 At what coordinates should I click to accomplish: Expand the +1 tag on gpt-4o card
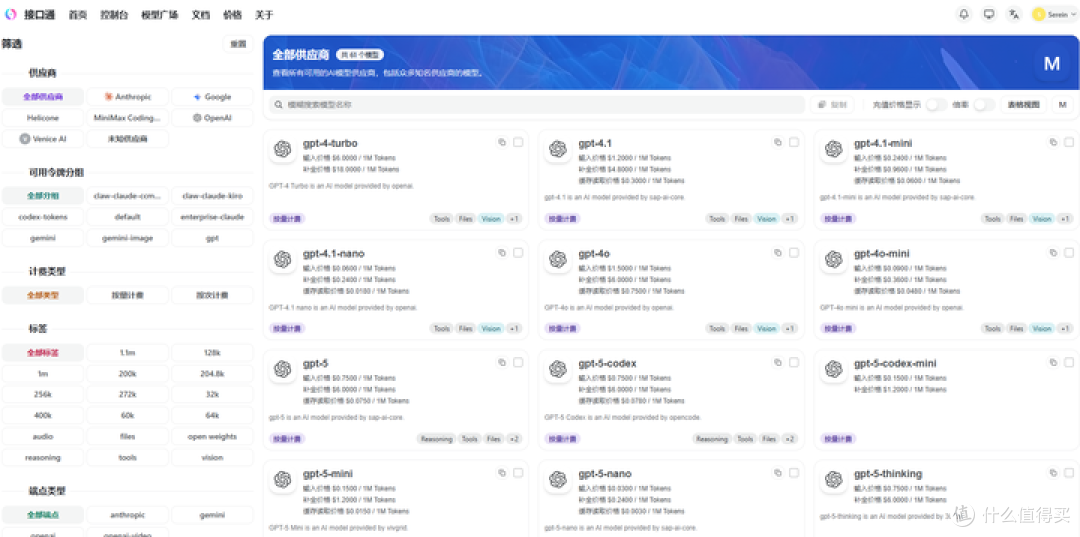pyautogui.click(x=789, y=329)
